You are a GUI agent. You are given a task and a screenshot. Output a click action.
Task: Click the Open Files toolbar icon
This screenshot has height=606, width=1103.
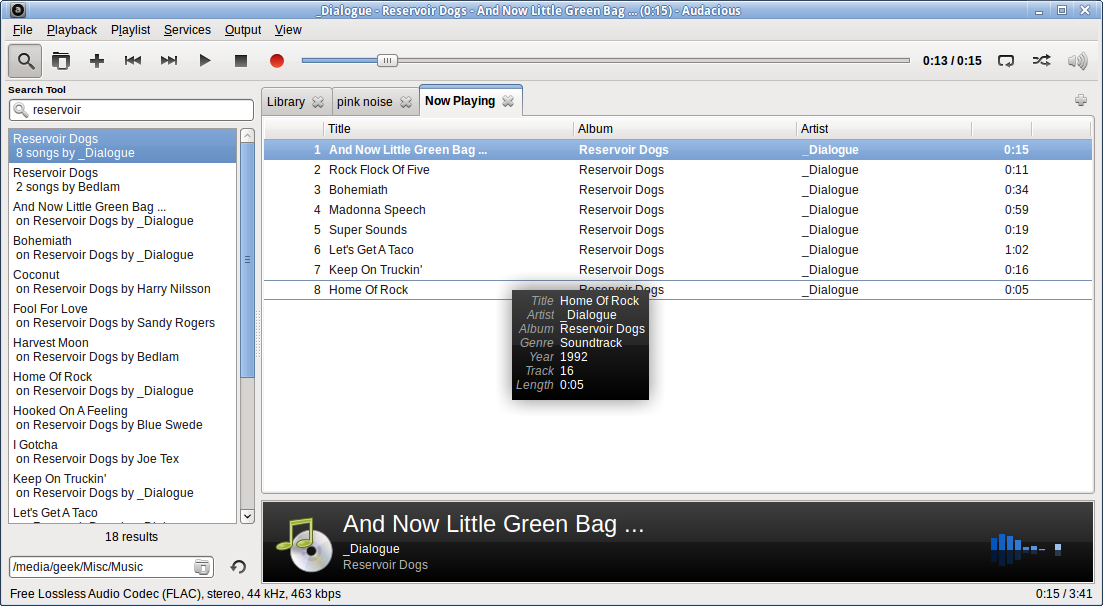(x=61, y=61)
